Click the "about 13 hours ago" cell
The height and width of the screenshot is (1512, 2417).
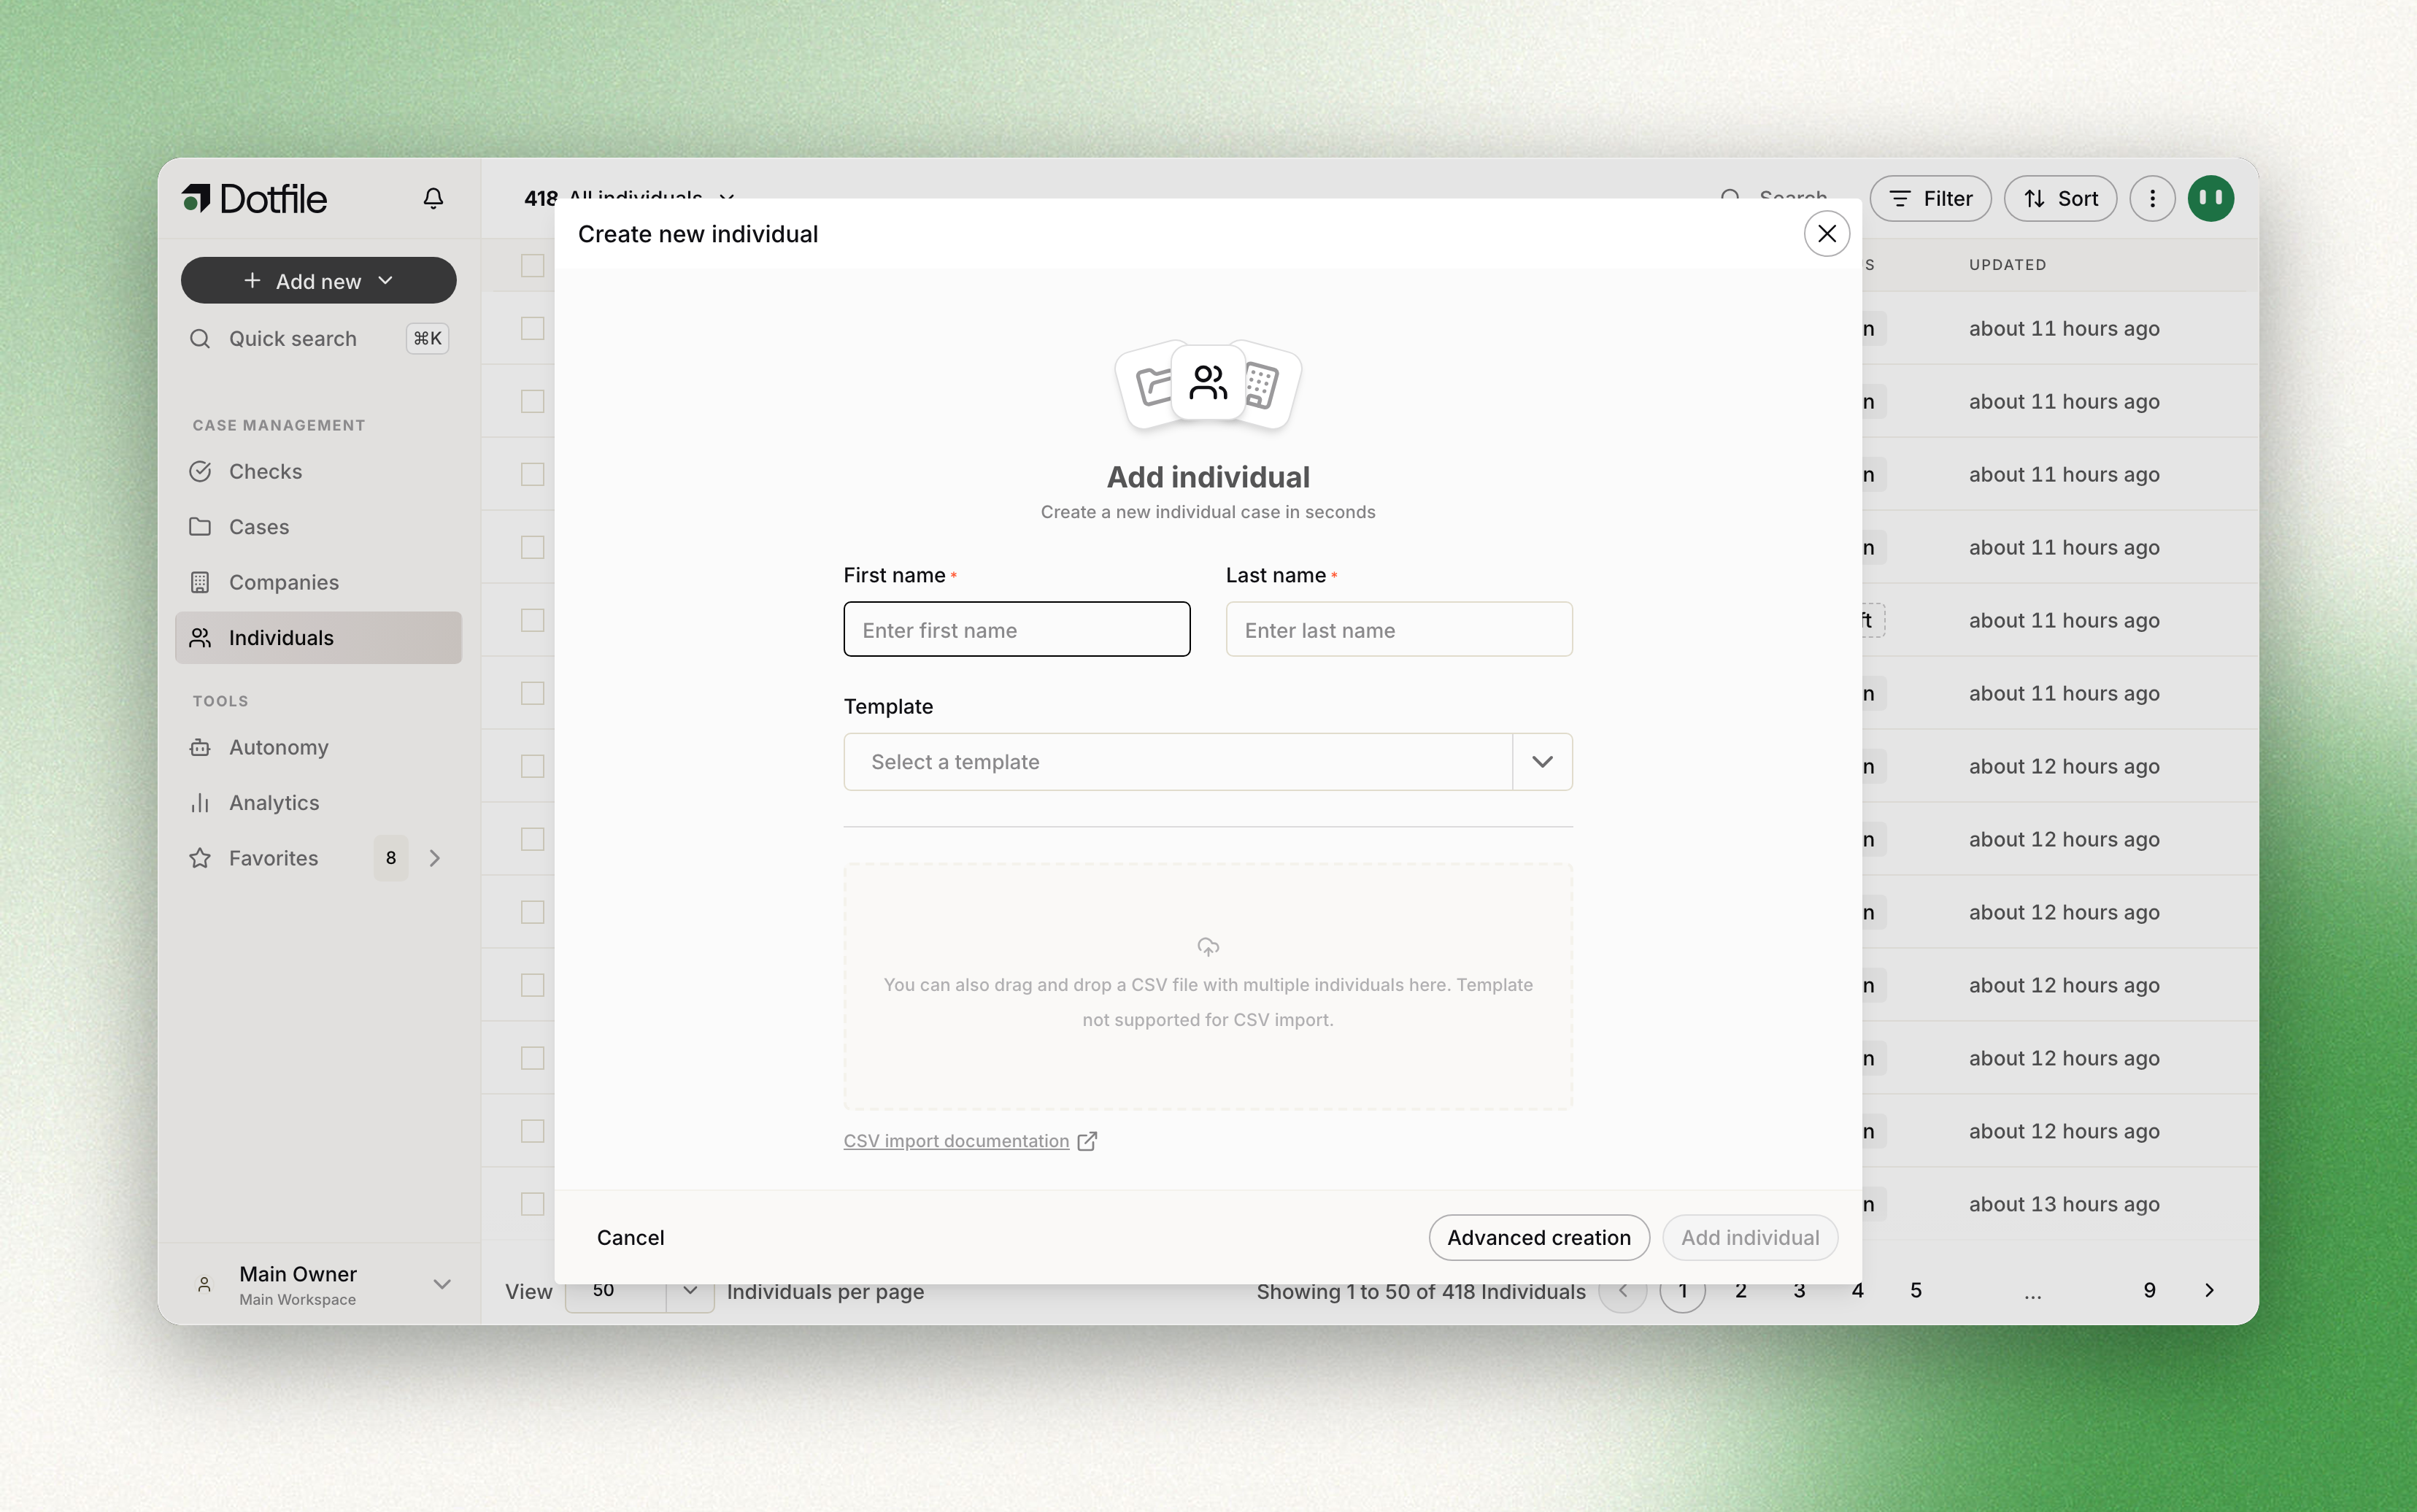[2064, 1204]
